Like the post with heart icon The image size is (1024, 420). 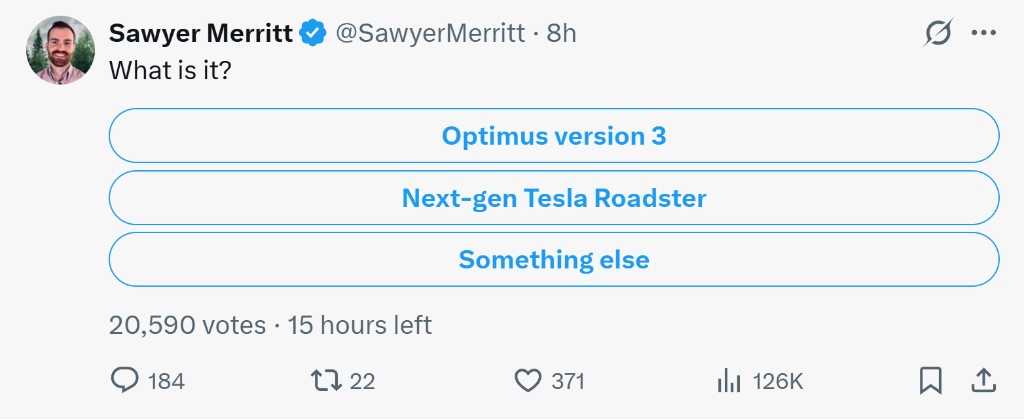(528, 380)
